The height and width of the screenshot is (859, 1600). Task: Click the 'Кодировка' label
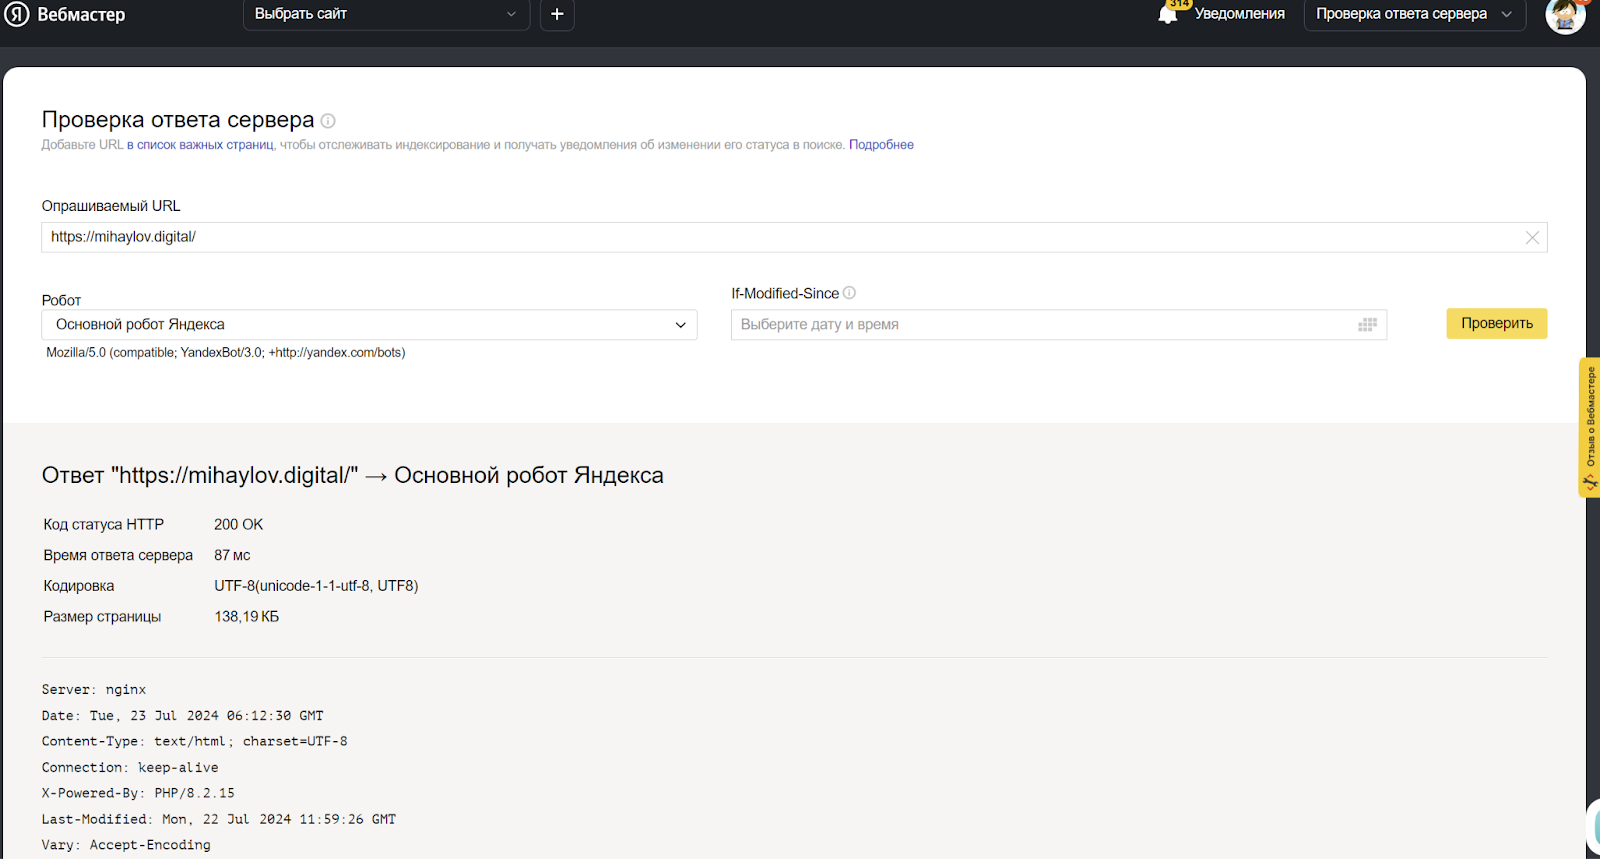click(78, 586)
